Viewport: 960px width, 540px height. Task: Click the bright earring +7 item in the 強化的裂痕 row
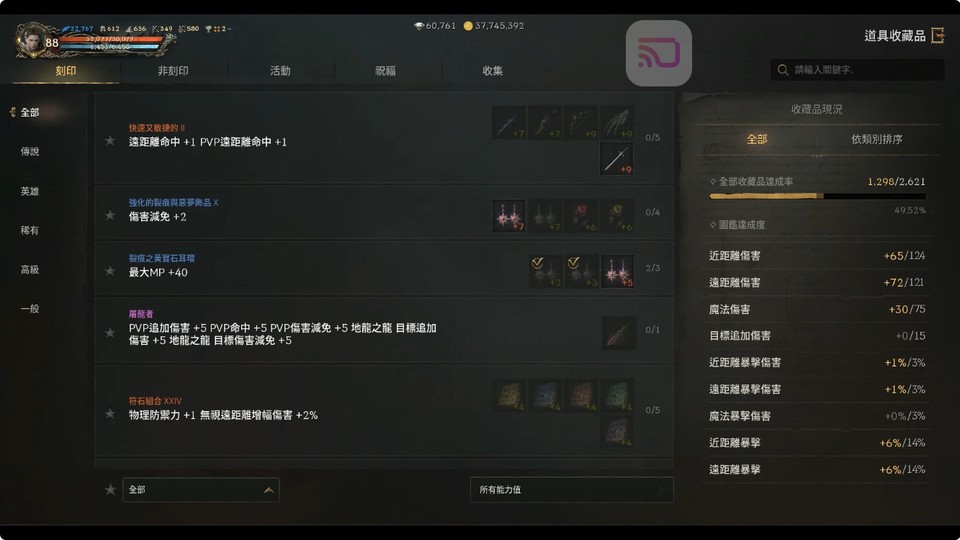[x=509, y=215]
